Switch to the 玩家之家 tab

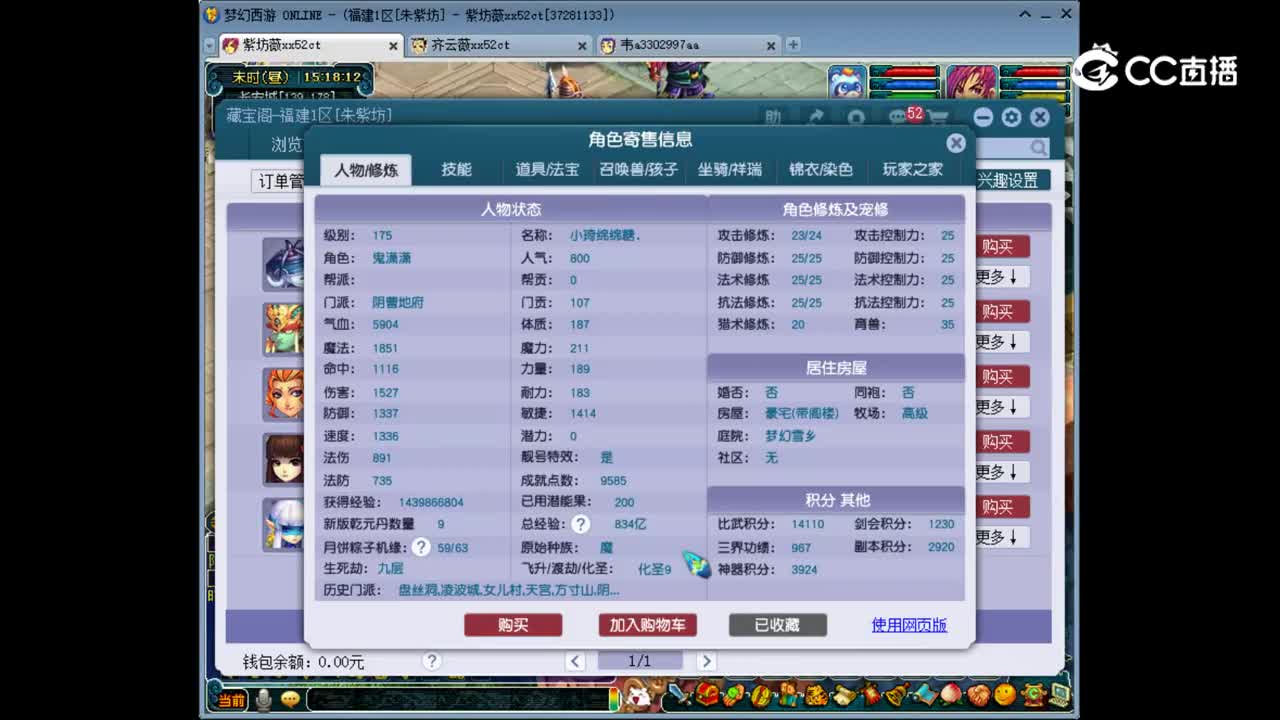[913, 170]
